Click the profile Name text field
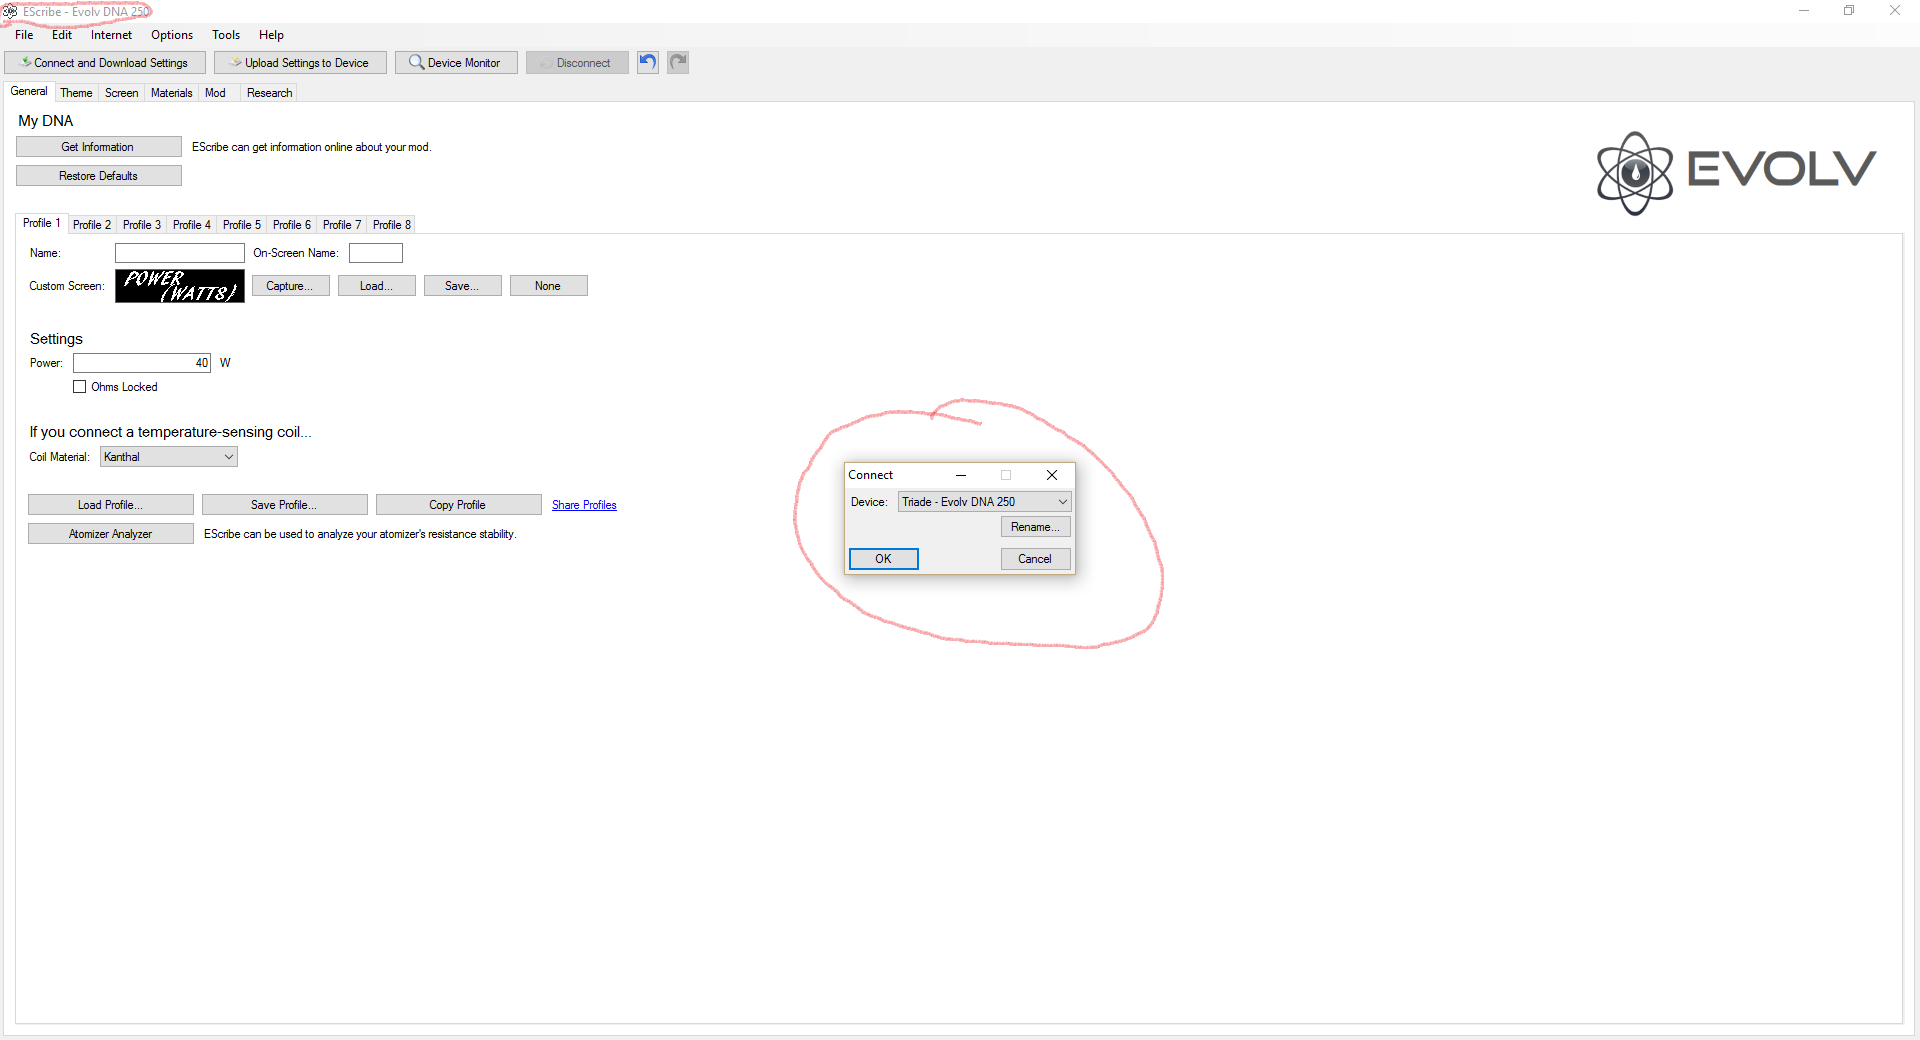This screenshot has width=1920, height=1040. [180, 253]
